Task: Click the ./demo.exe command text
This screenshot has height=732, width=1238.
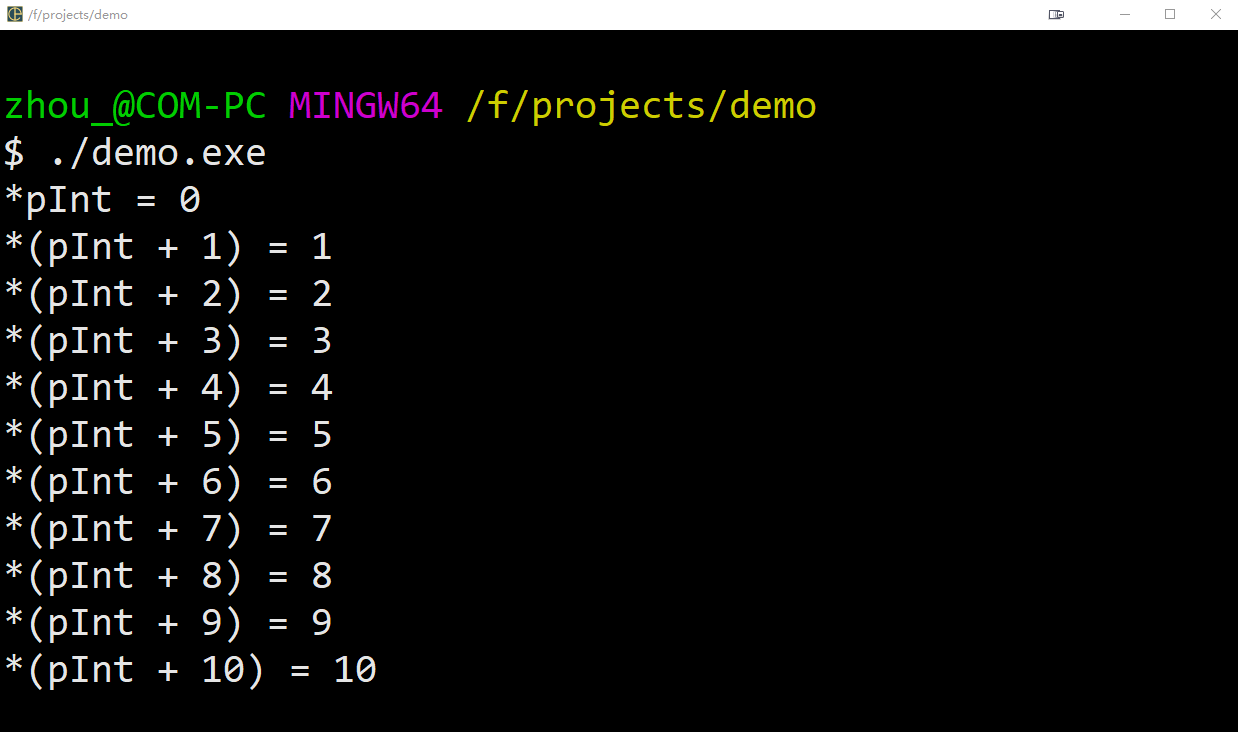Action: coord(157,153)
